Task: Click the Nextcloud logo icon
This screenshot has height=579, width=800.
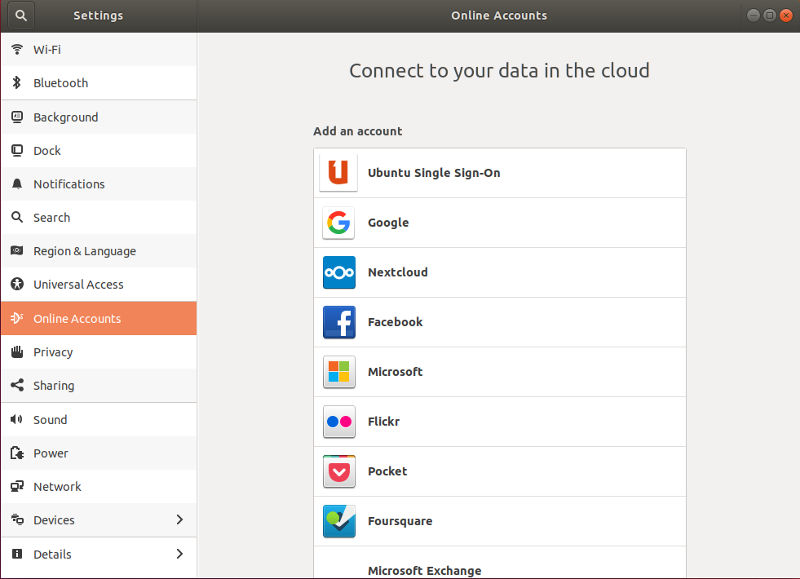Action: [337, 272]
